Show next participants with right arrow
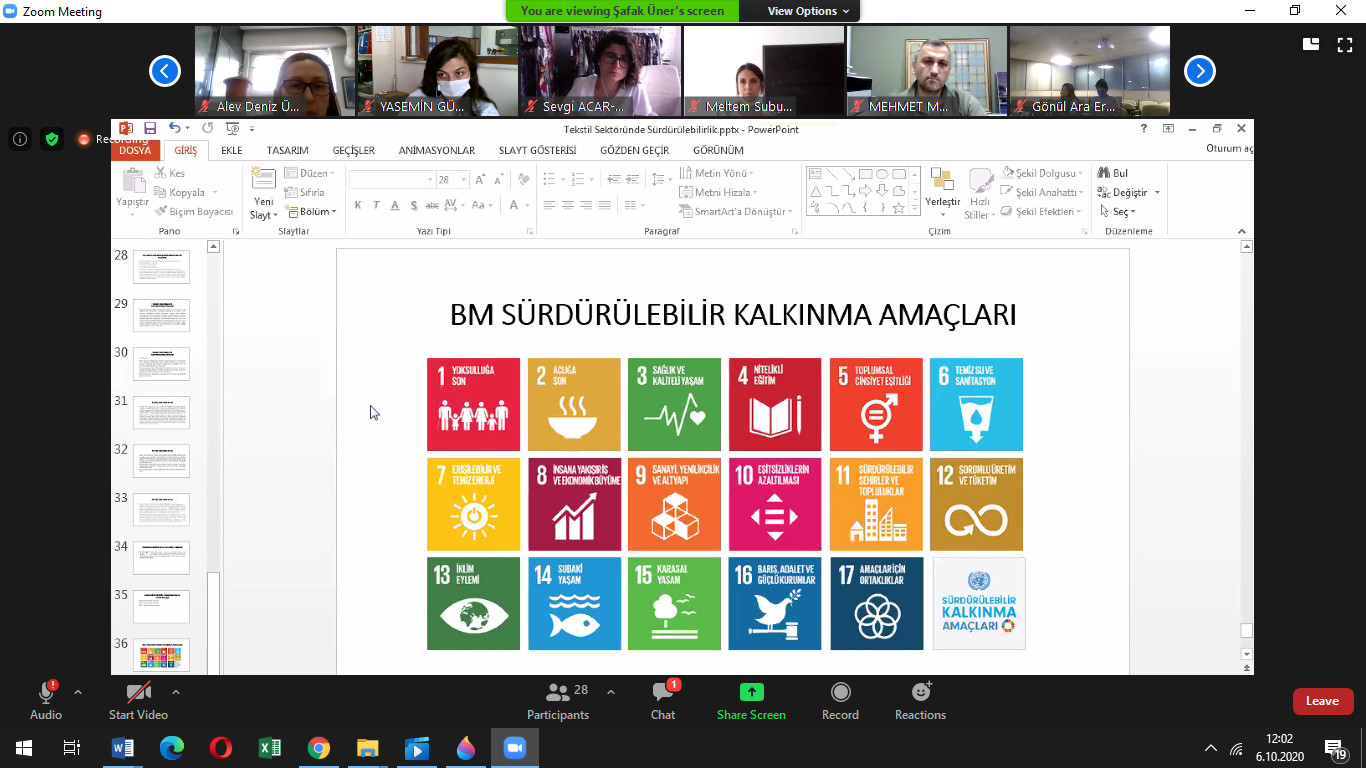The width and height of the screenshot is (1366, 768). coord(1200,71)
